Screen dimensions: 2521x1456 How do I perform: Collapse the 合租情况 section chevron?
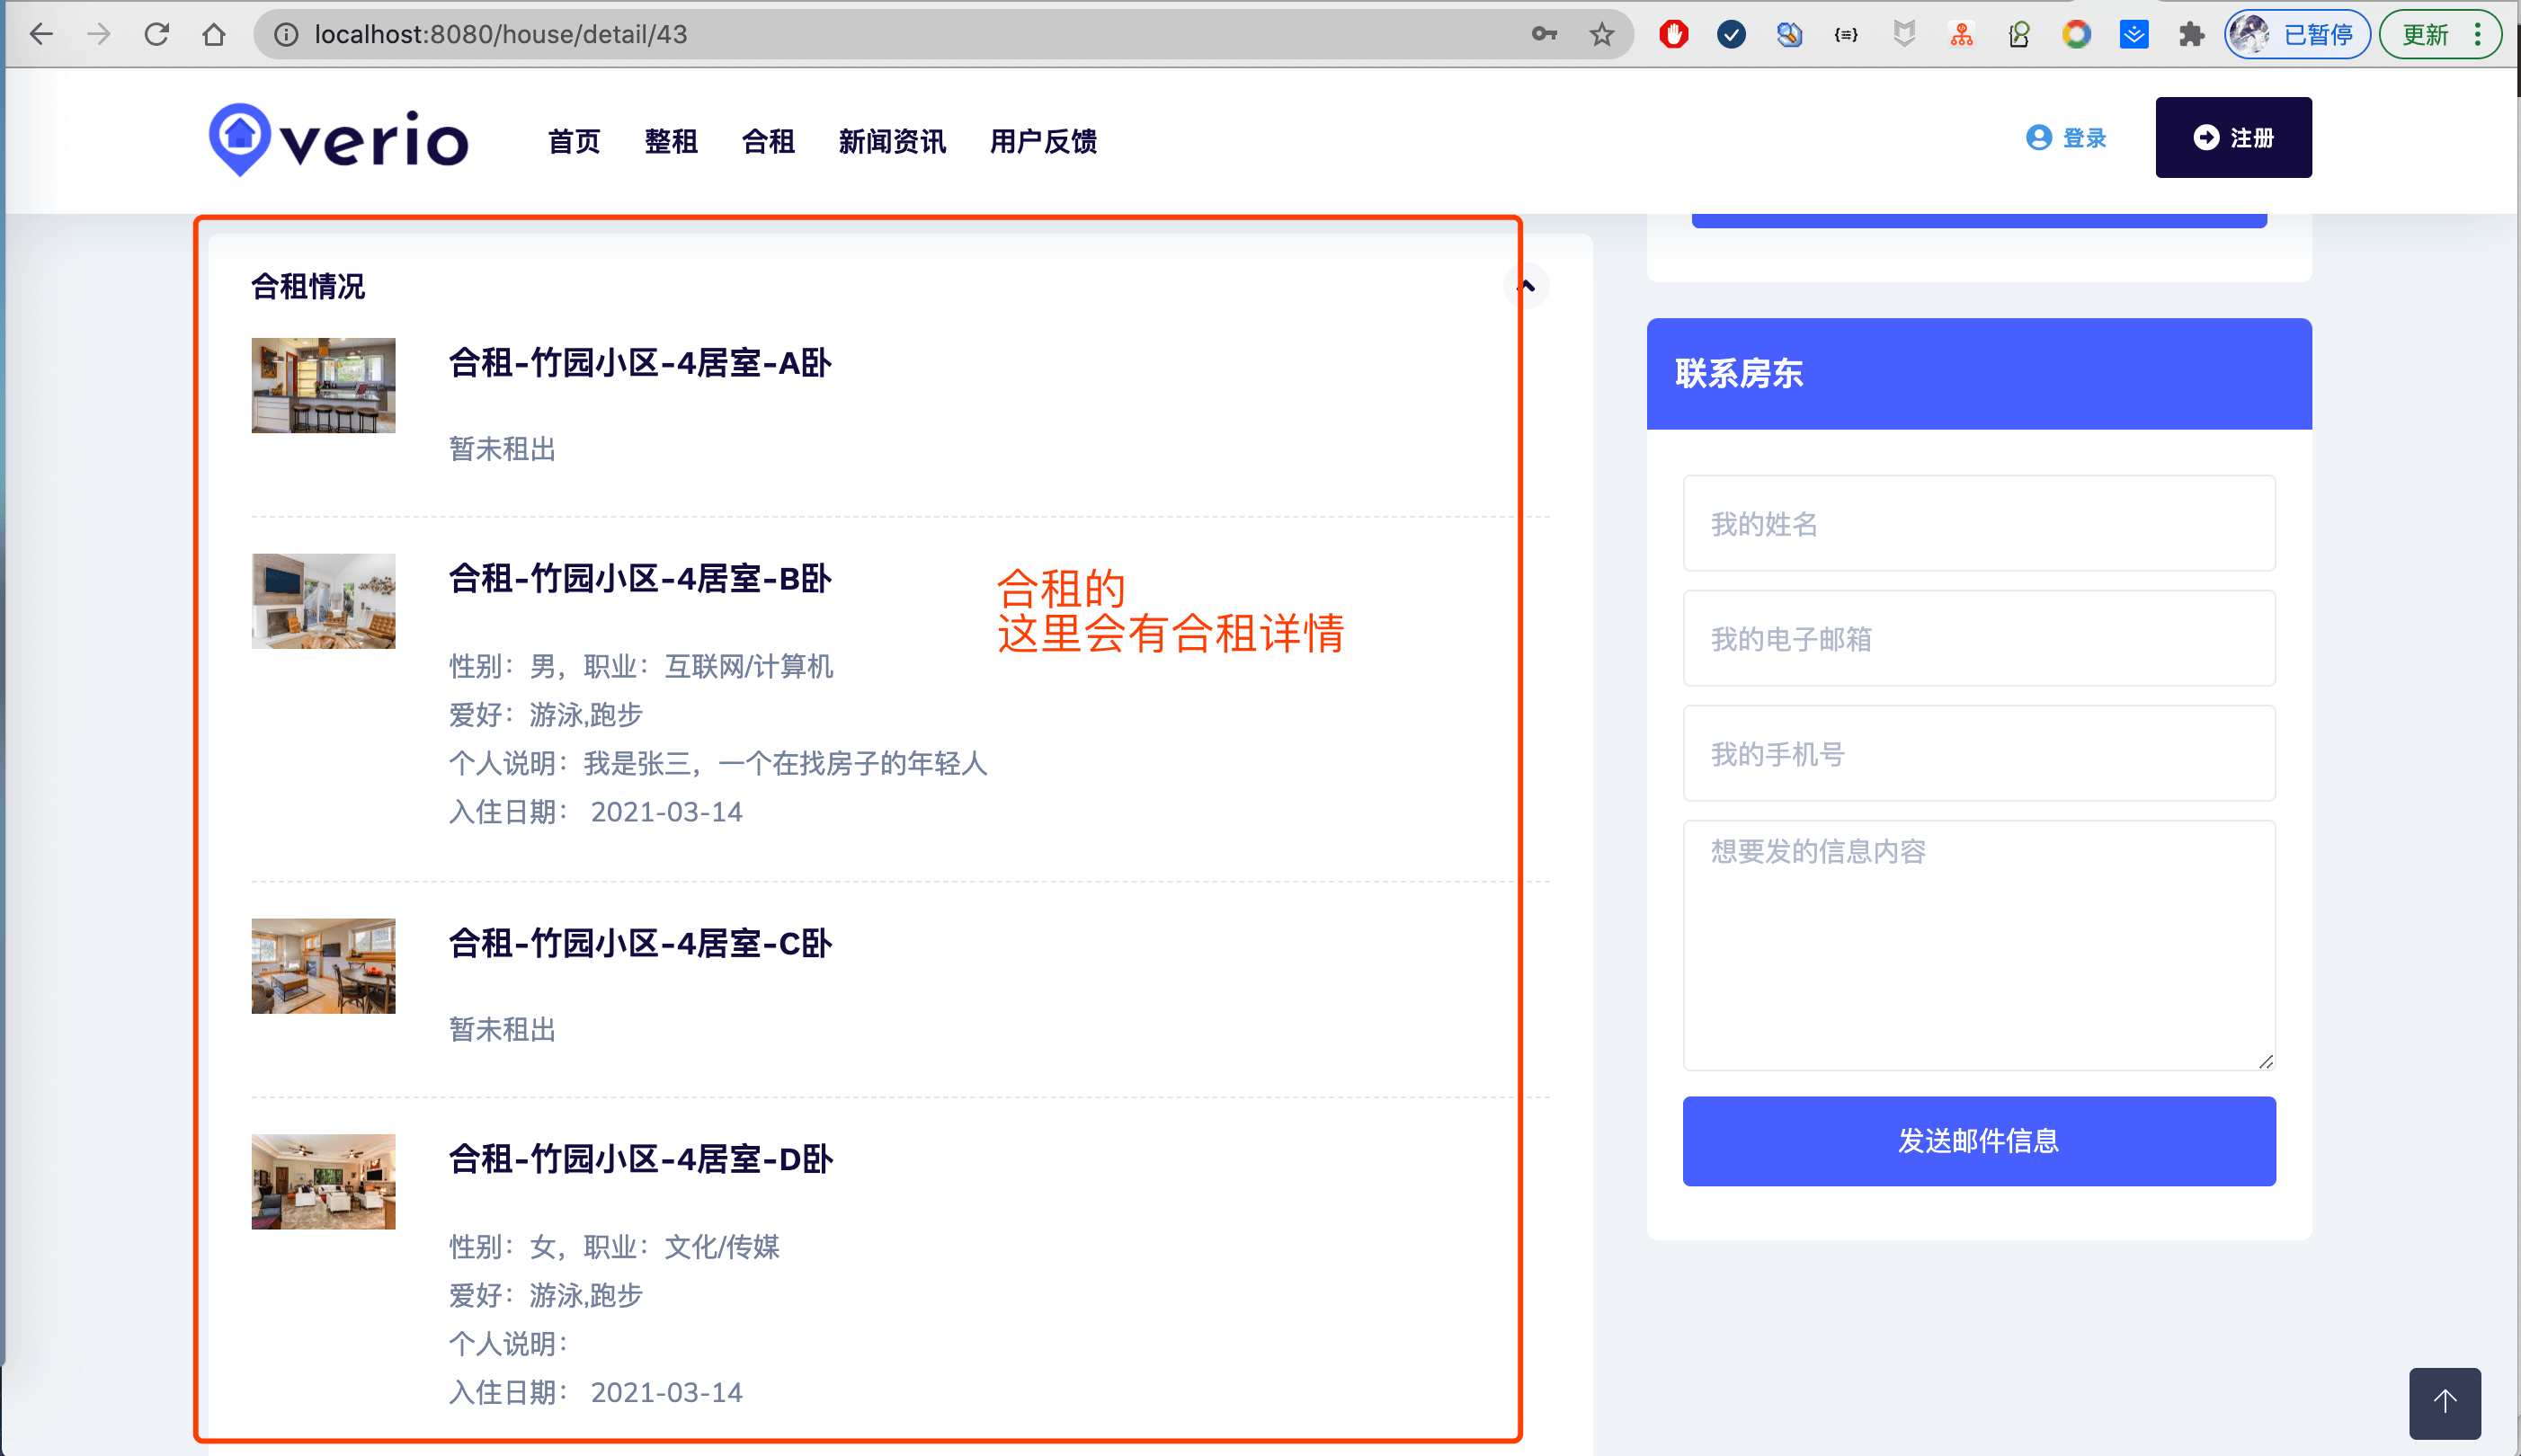point(1527,287)
